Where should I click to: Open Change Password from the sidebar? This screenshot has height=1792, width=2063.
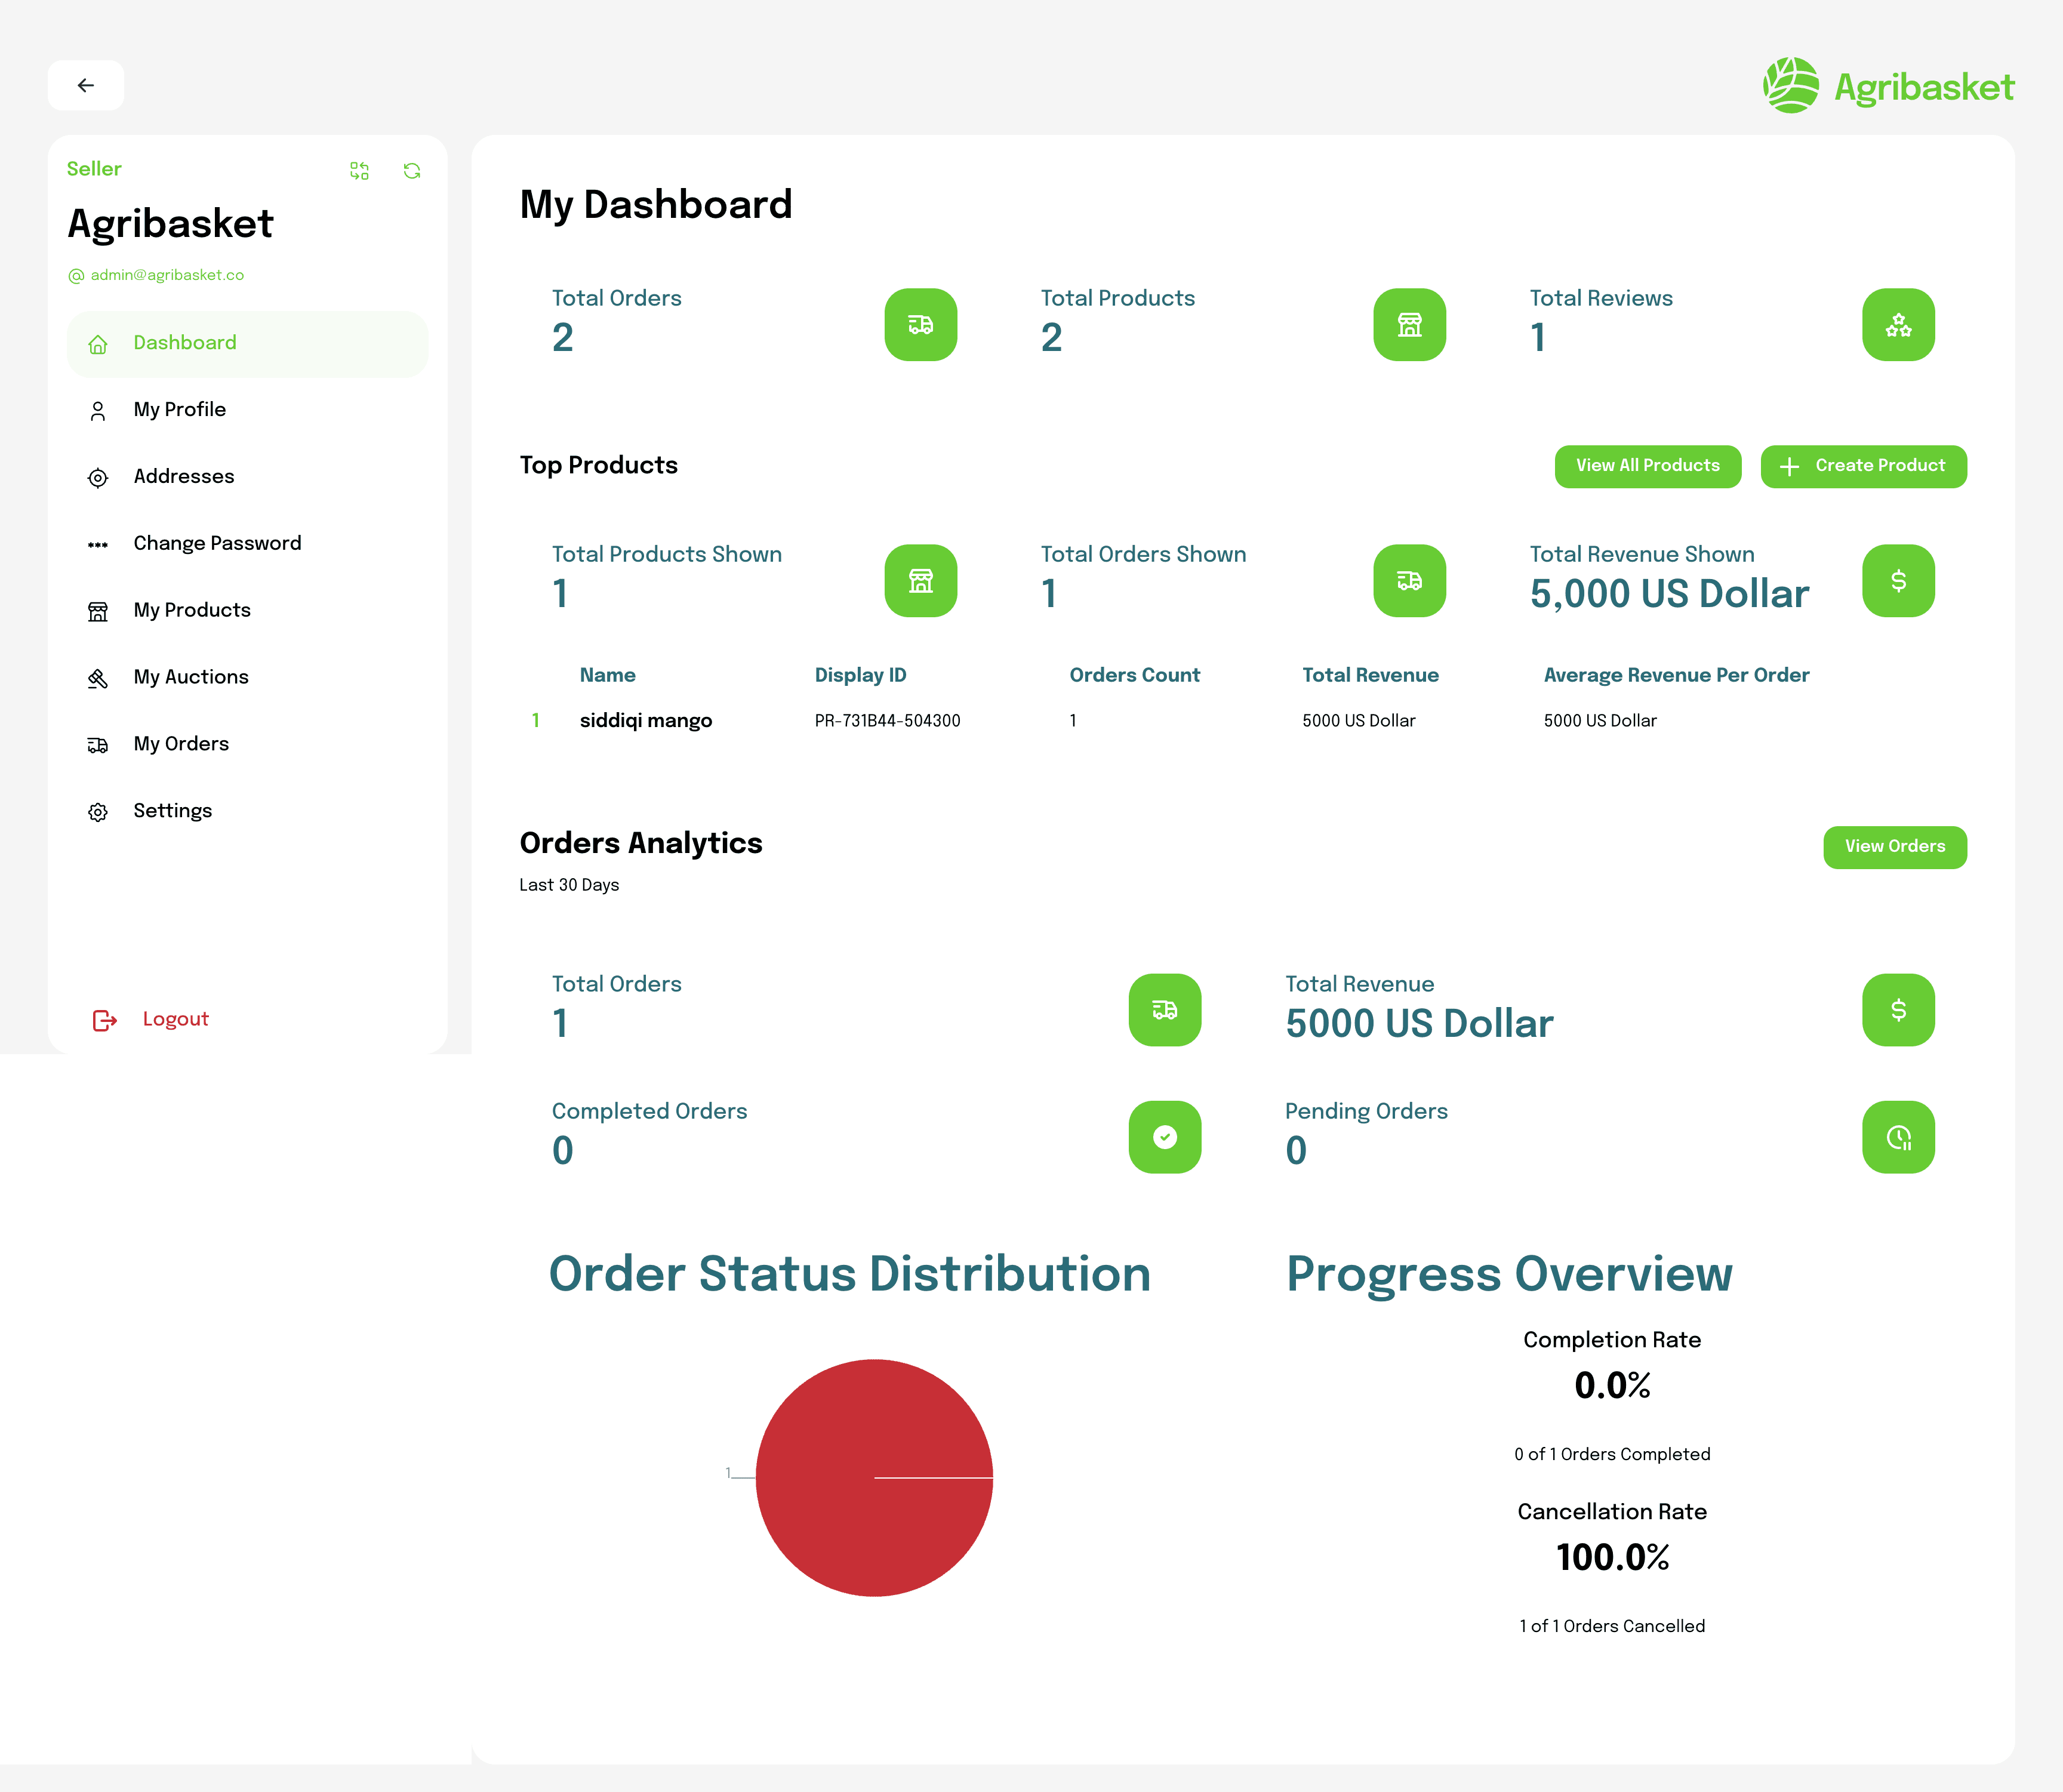click(216, 542)
